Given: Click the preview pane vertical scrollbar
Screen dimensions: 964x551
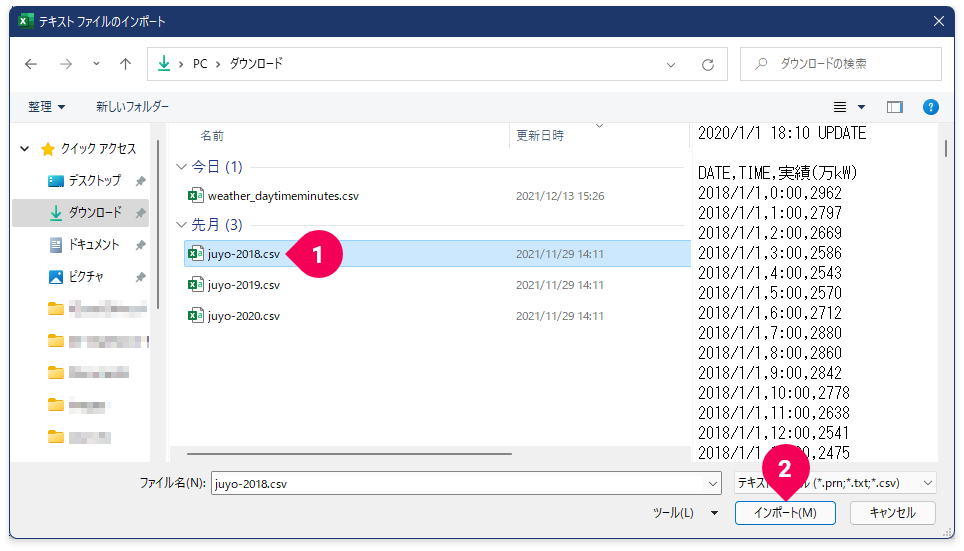Looking at the screenshot, I should tap(946, 148).
